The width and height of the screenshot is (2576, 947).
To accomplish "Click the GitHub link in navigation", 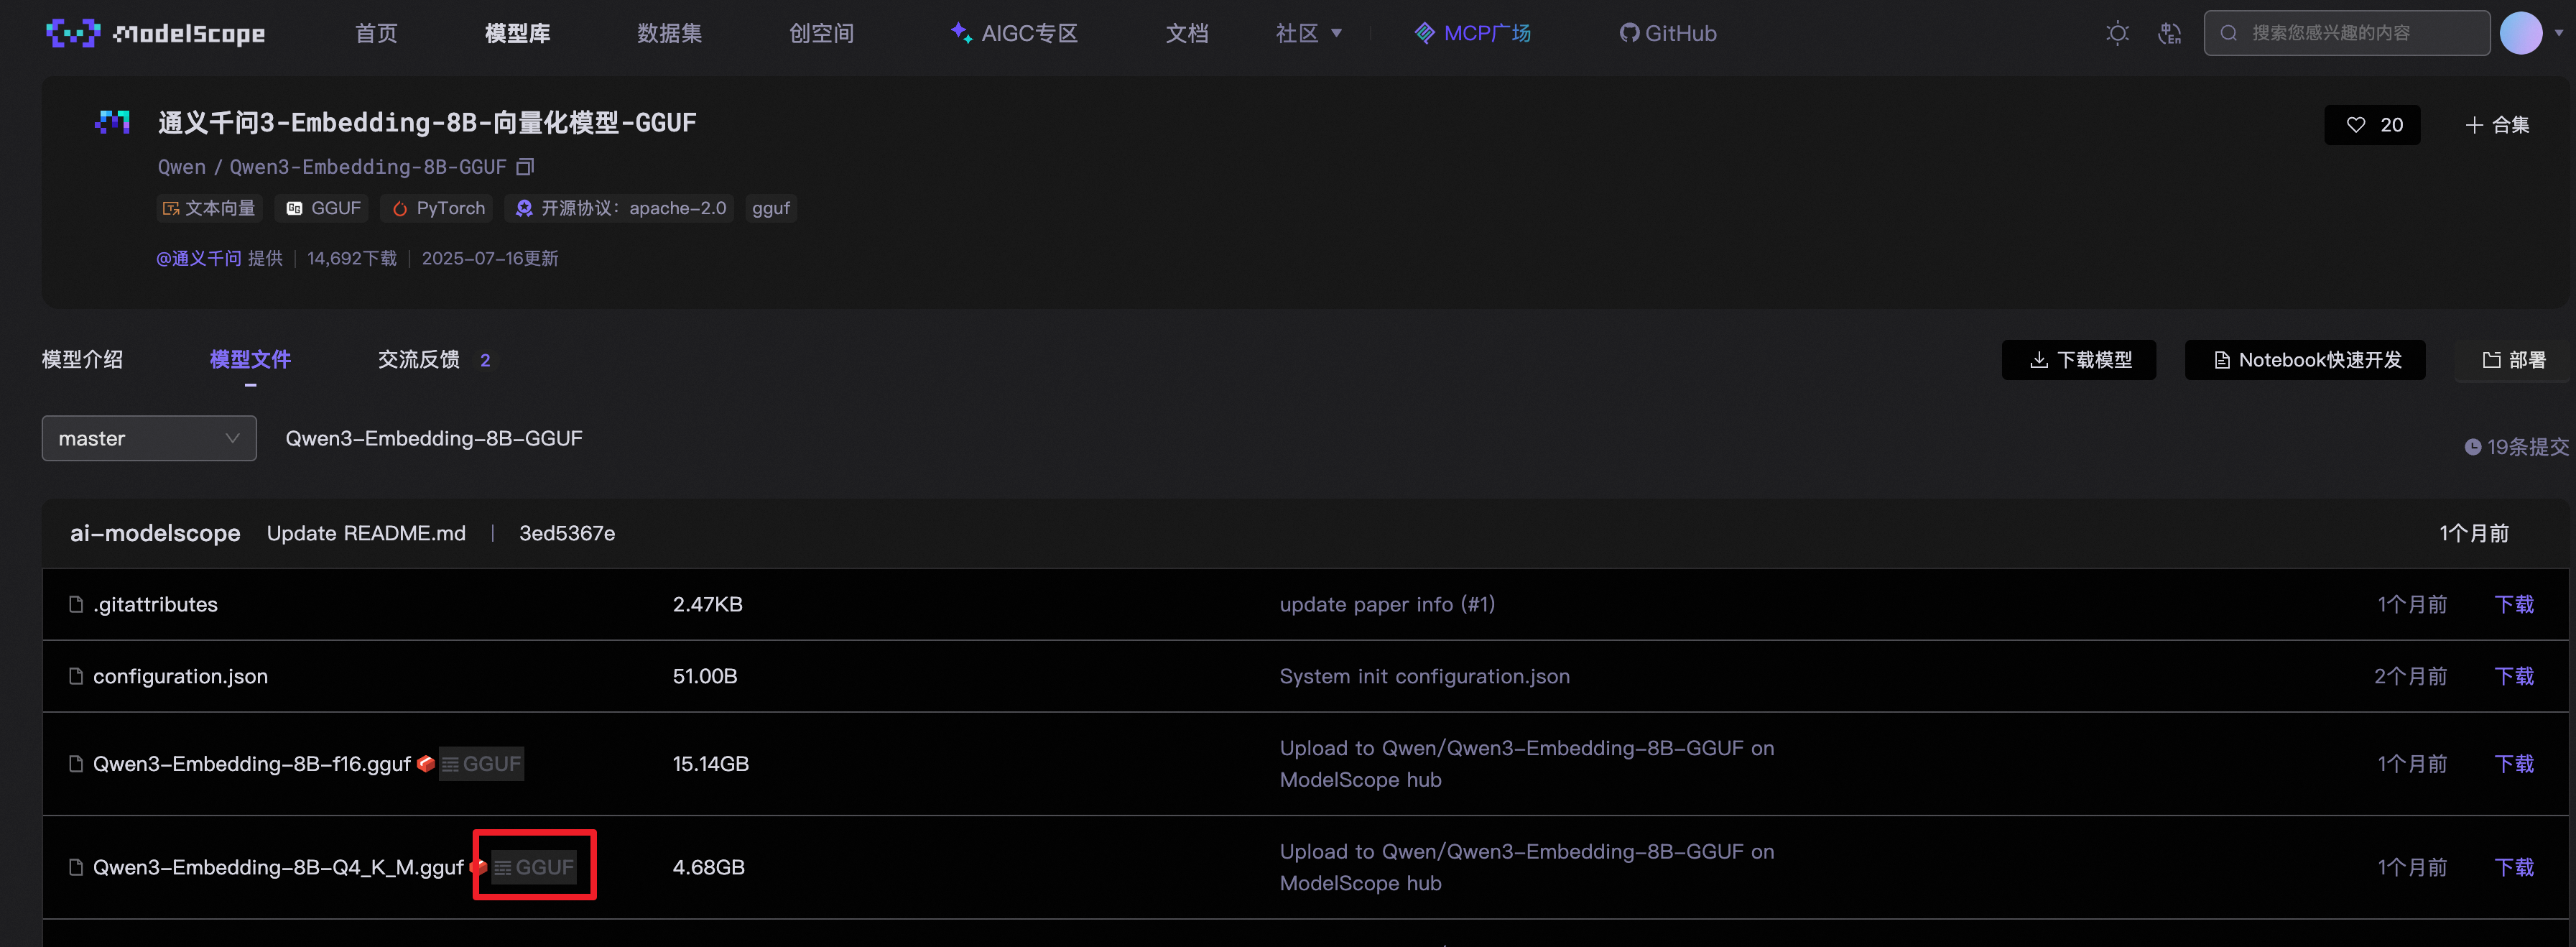I will (x=1668, y=33).
